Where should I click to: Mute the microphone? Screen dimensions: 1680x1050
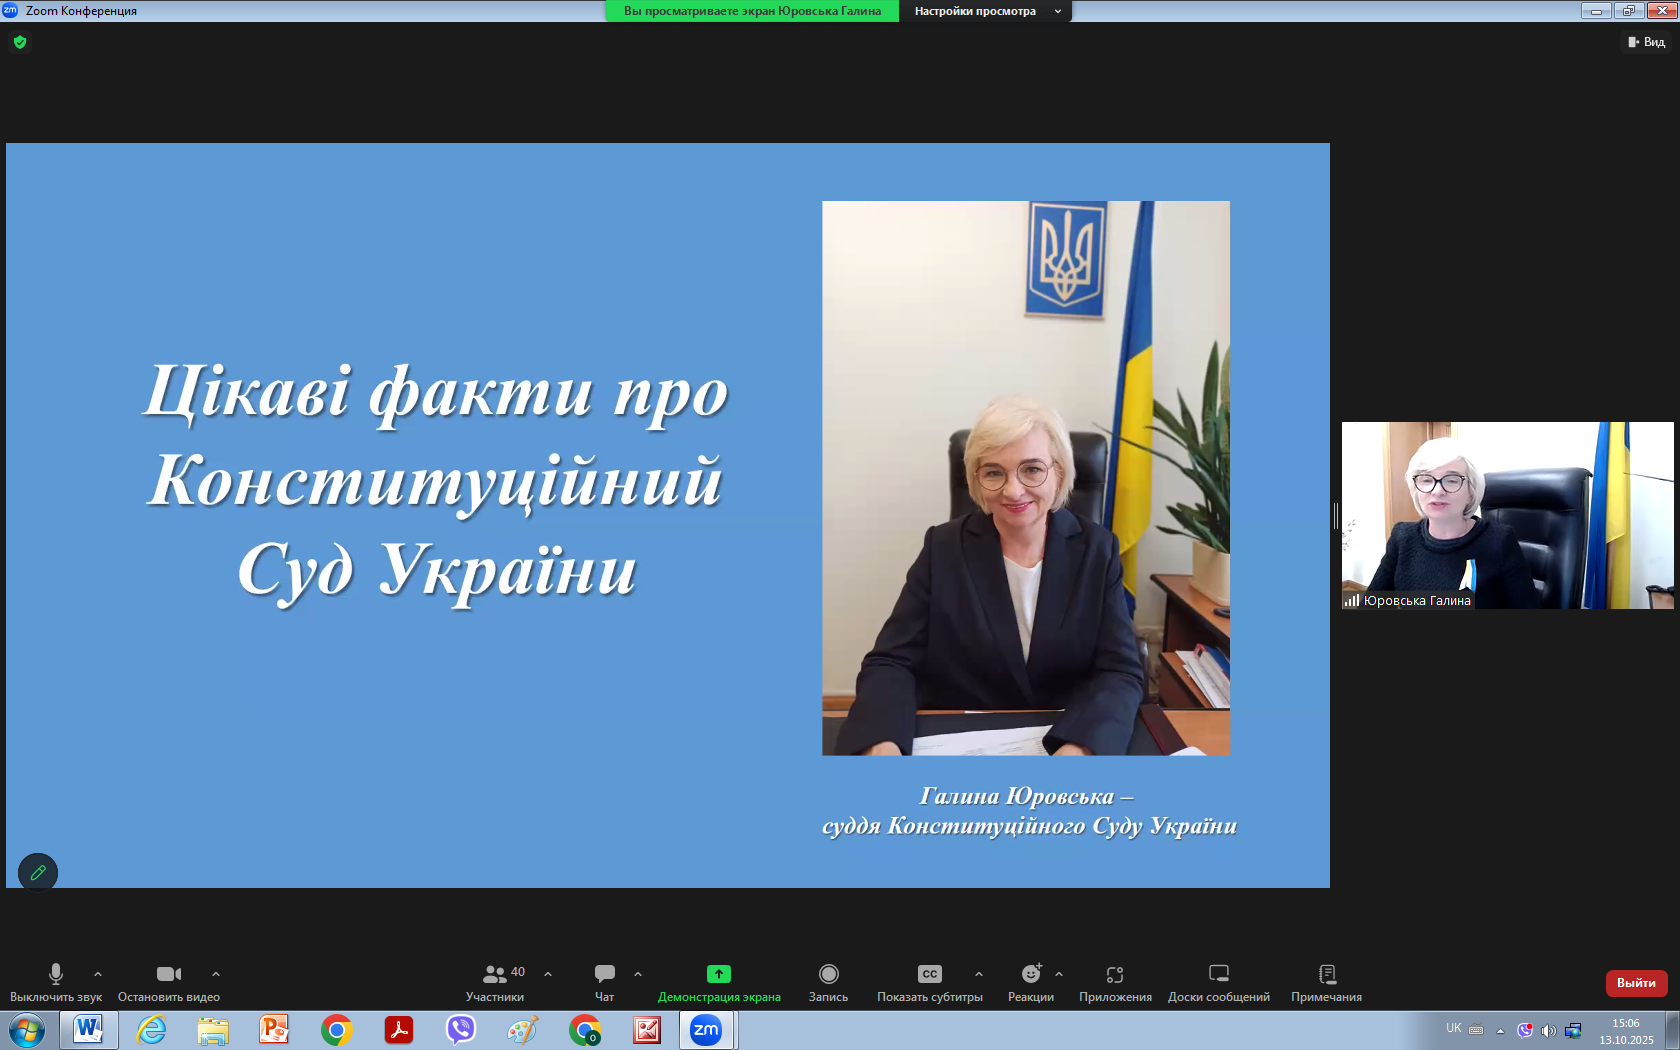(x=56, y=974)
